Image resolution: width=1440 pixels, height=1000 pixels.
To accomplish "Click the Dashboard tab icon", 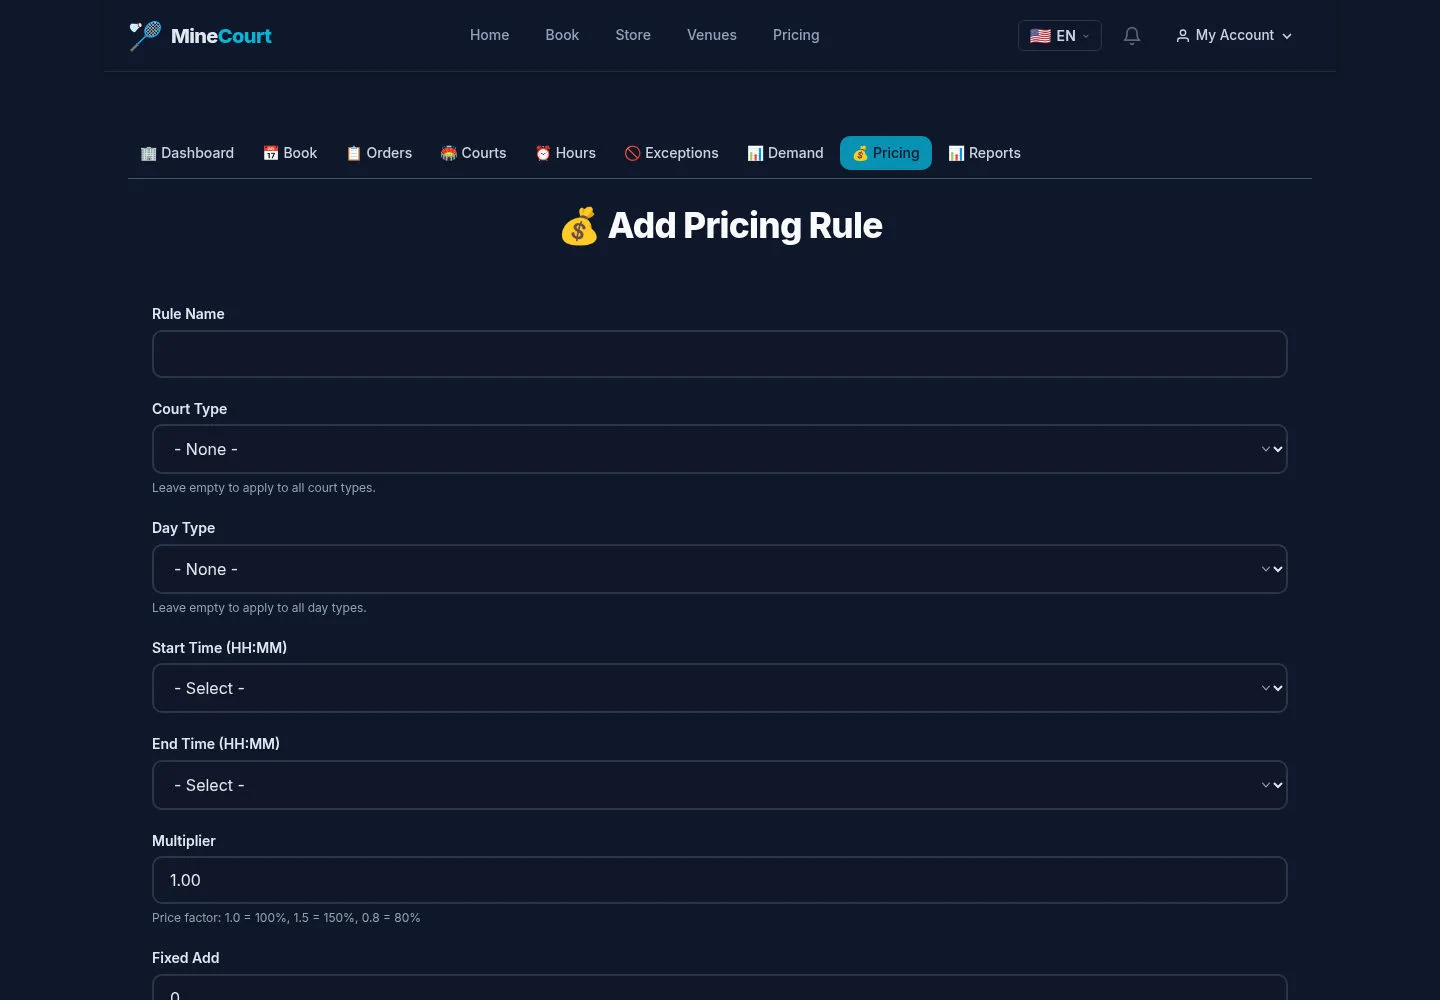I will [148, 153].
